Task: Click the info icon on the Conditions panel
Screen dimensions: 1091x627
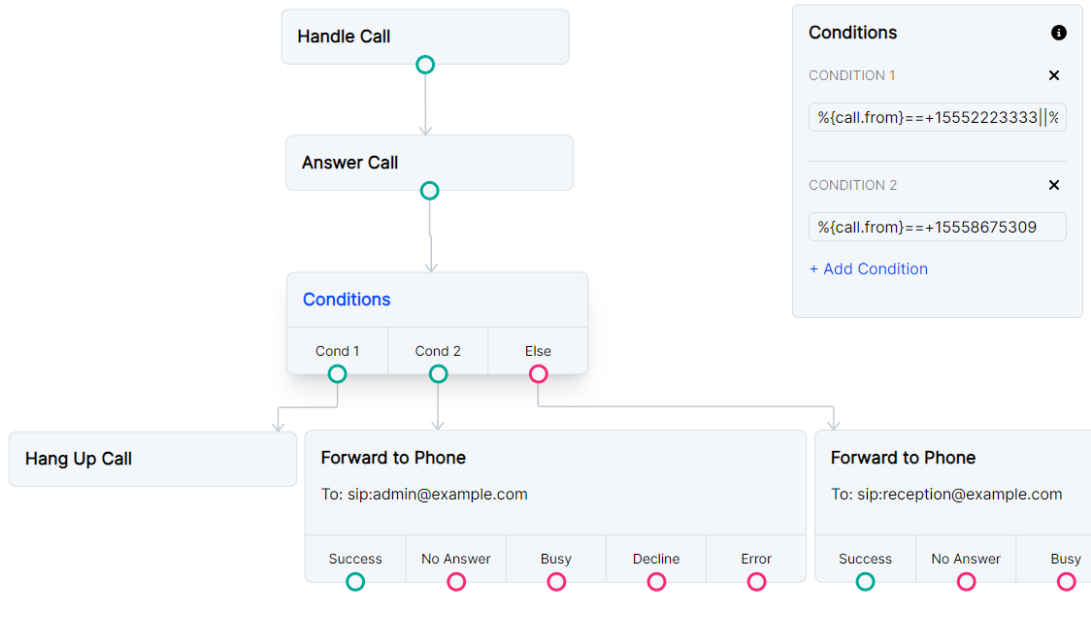Action: [x=1058, y=32]
